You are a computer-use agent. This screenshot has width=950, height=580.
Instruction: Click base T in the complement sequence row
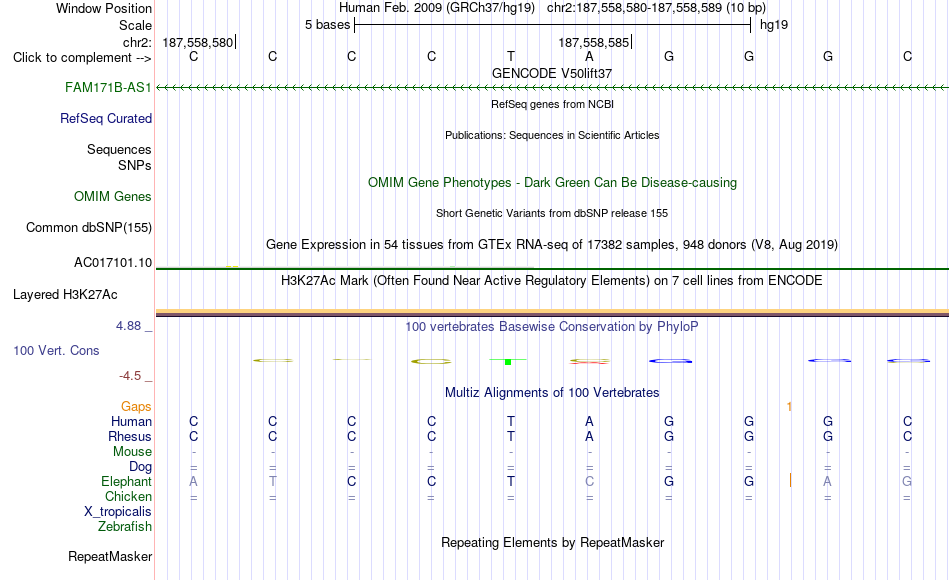click(x=511, y=56)
